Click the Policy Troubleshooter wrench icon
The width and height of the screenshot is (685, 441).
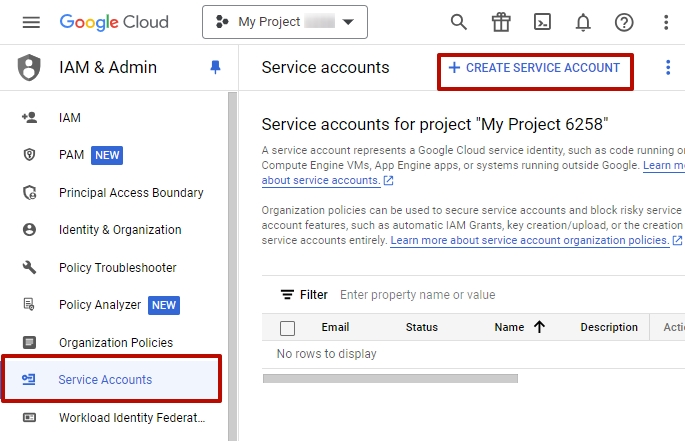29,267
